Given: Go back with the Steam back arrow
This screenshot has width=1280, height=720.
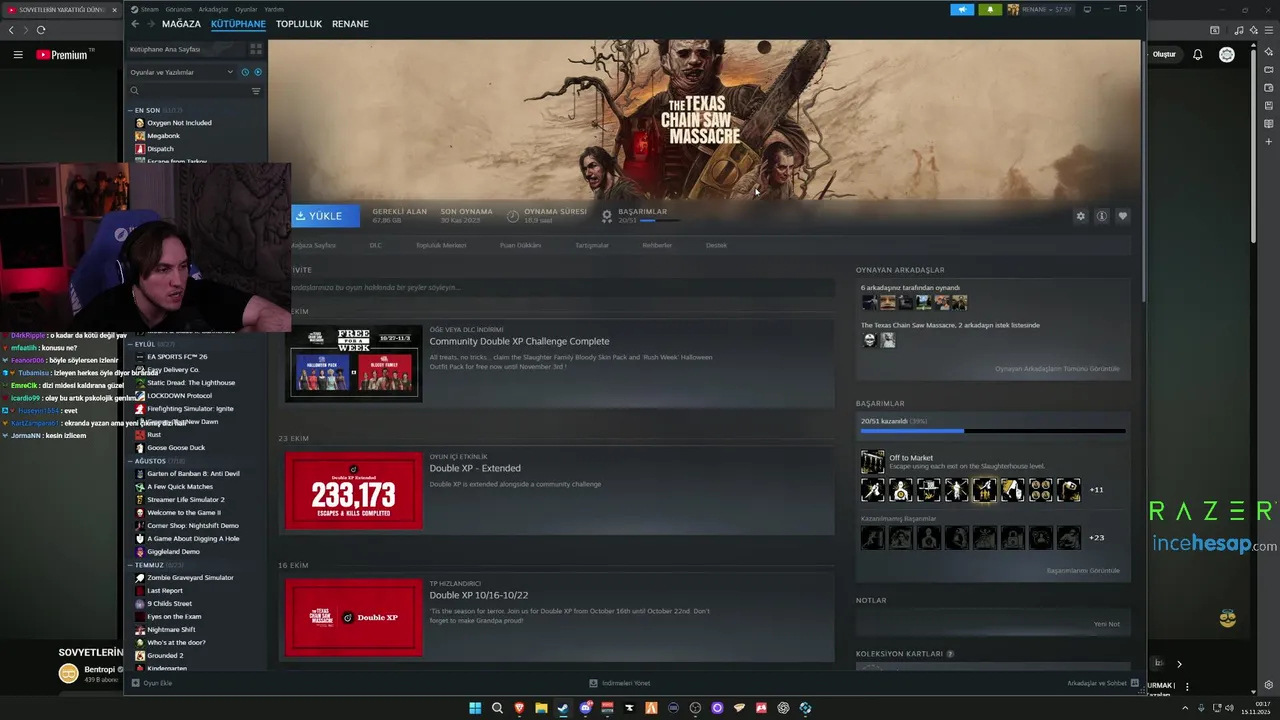Looking at the screenshot, I should pos(135,24).
